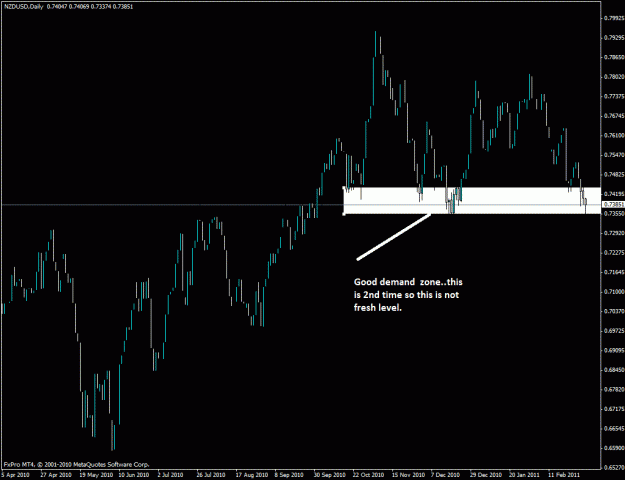Click the 0.78650 price axis label
Screen dimensions: 625x480
(615, 57)
